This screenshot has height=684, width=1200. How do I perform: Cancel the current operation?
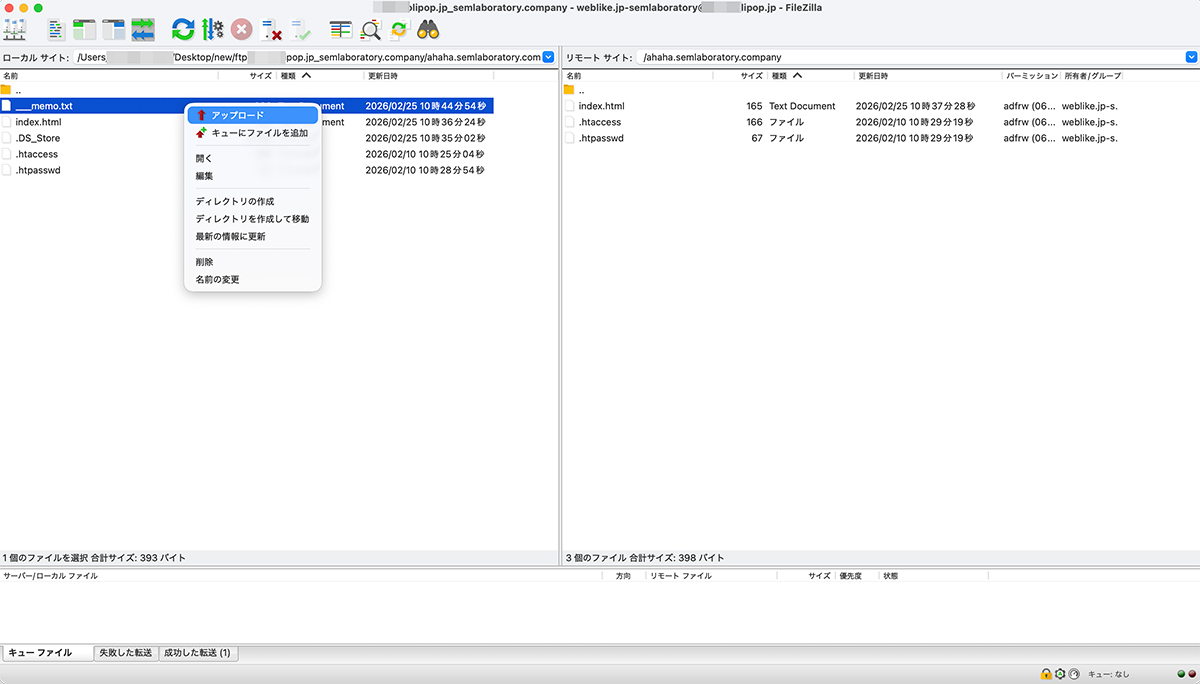coord(241,29)
